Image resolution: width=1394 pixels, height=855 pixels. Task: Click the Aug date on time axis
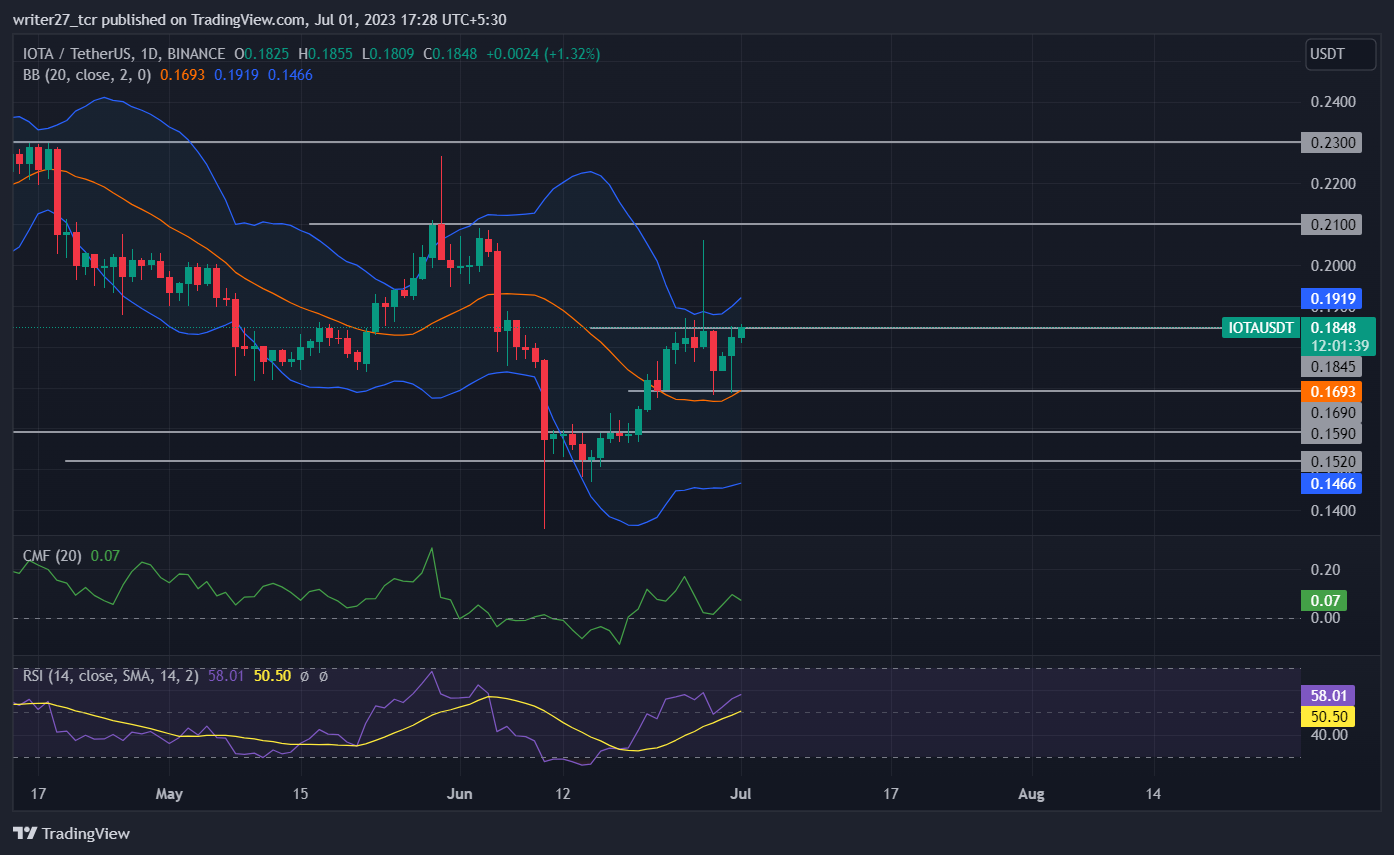point(1031,794)
